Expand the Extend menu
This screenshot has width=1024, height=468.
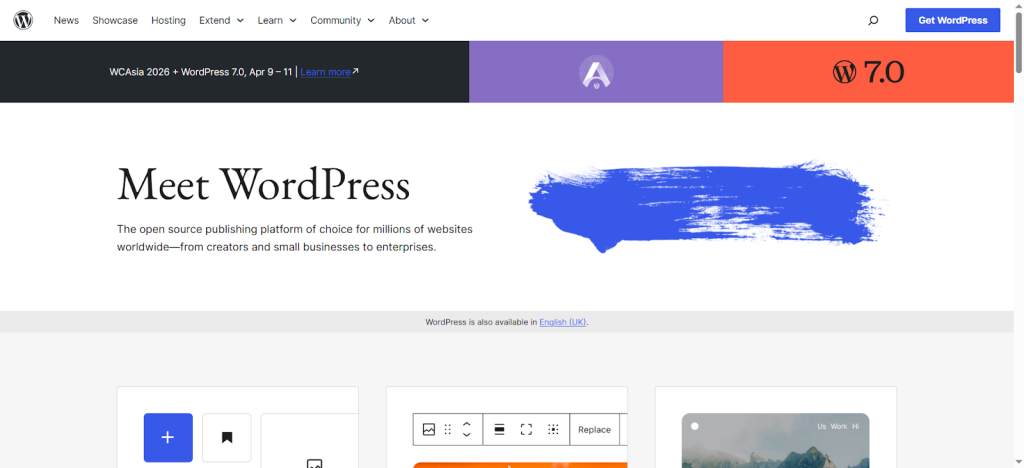221,20
